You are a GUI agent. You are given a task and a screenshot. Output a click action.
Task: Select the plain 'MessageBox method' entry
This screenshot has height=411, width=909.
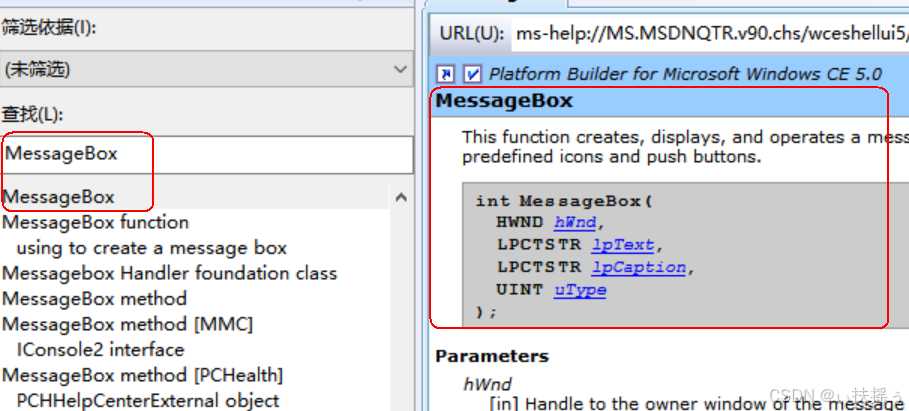coord(94,299)
